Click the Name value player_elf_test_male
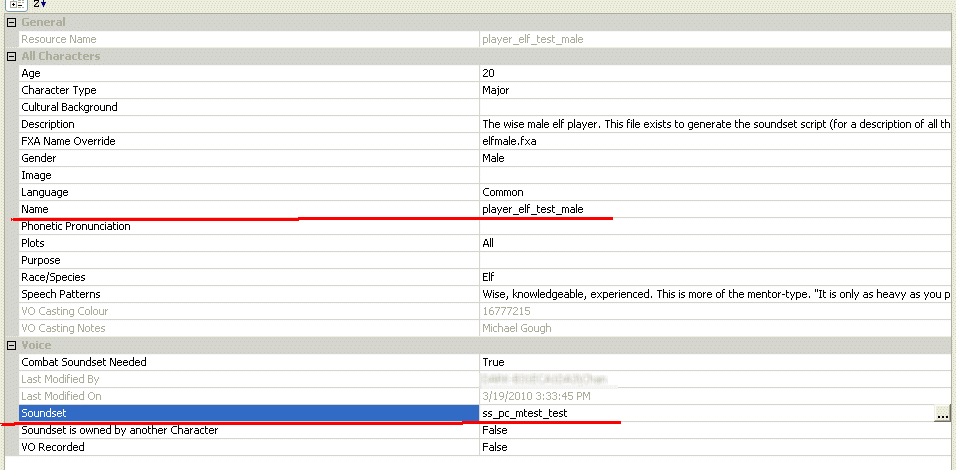This screenshot has height=470, width=956. coord(532,209)
